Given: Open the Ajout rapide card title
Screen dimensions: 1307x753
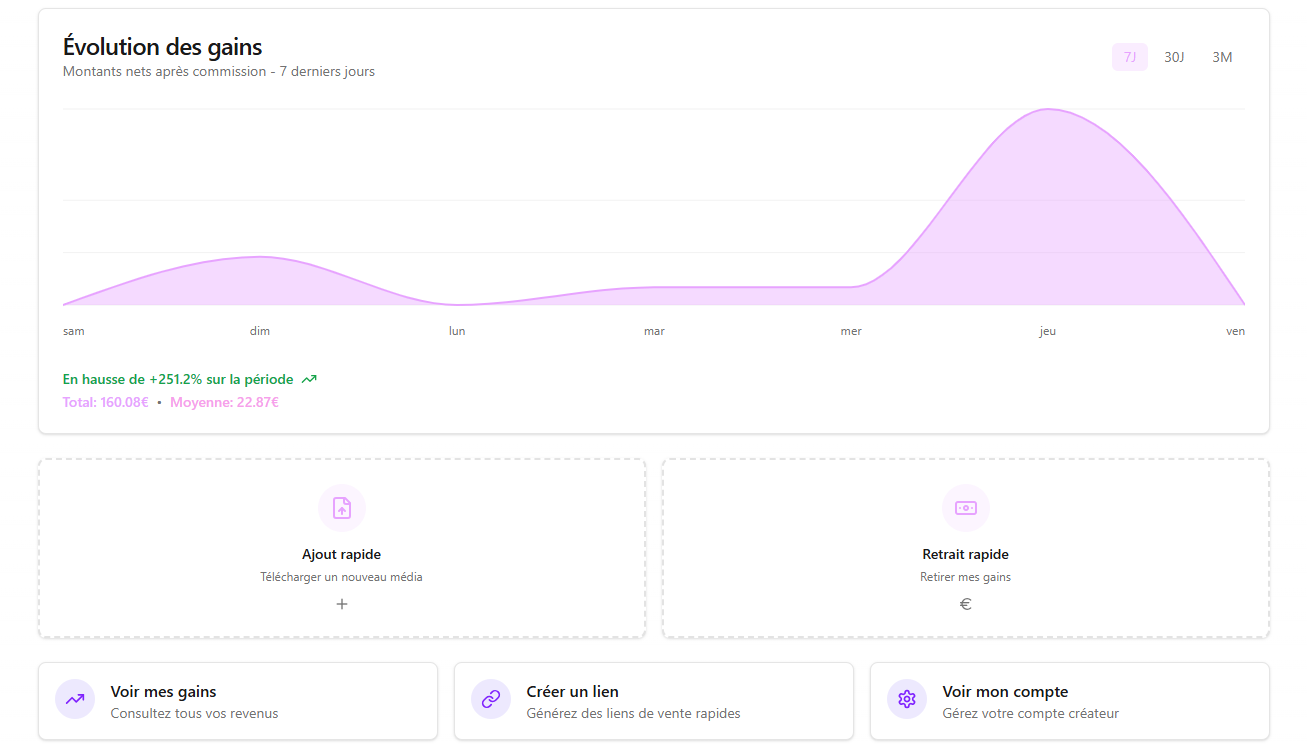Looking at the screenshot, I should pyautogui.click(x=341, y=554).
